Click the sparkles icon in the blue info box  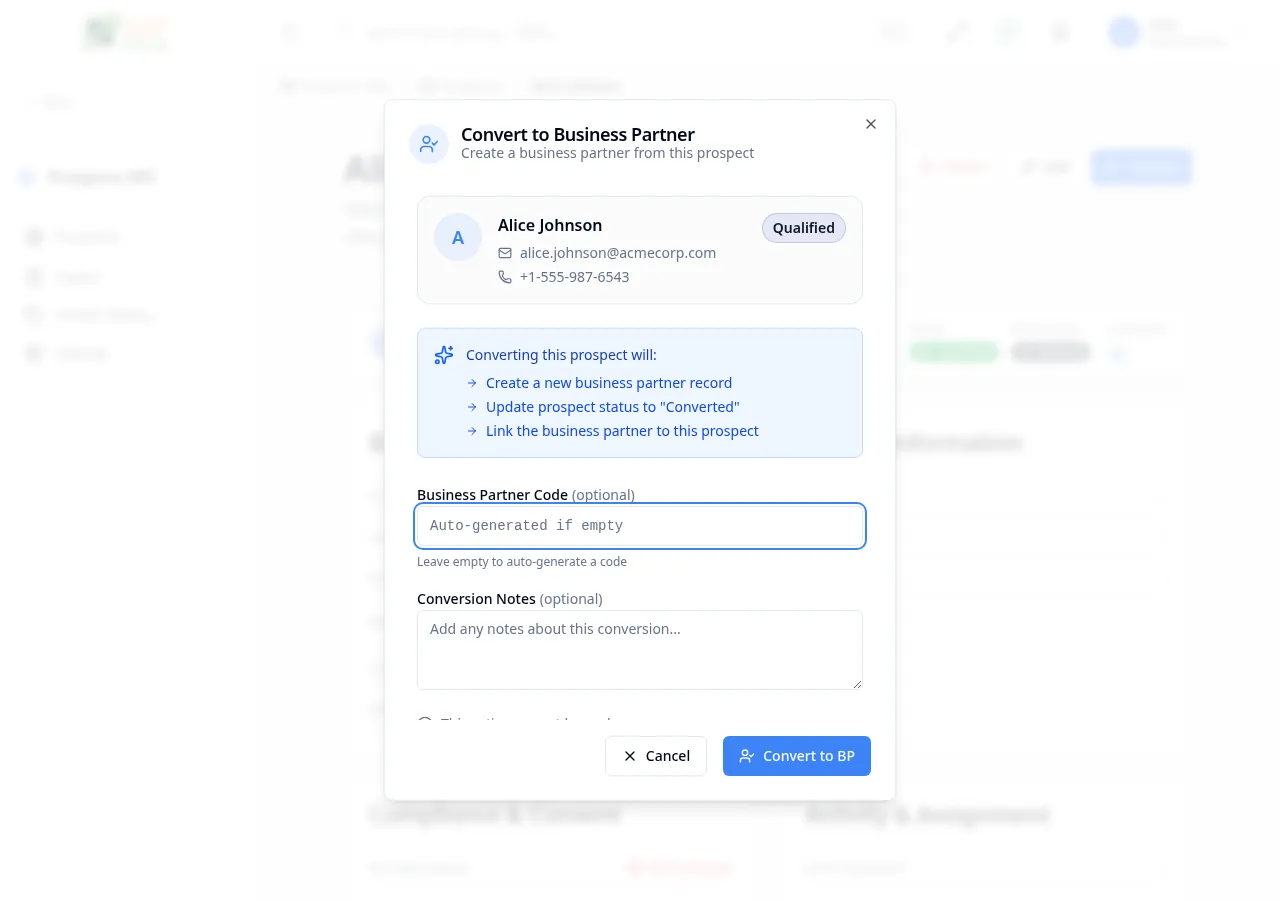pyautogui.click(x=444, y=354)
